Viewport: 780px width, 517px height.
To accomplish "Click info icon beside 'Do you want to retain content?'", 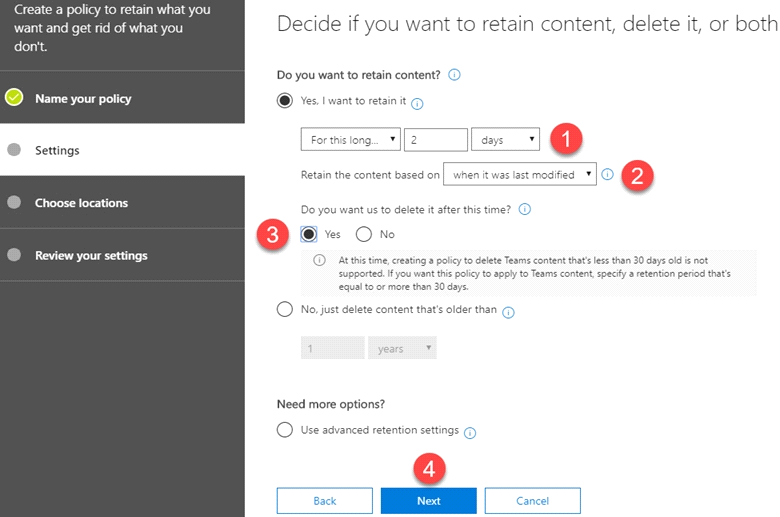I will 454,75.
